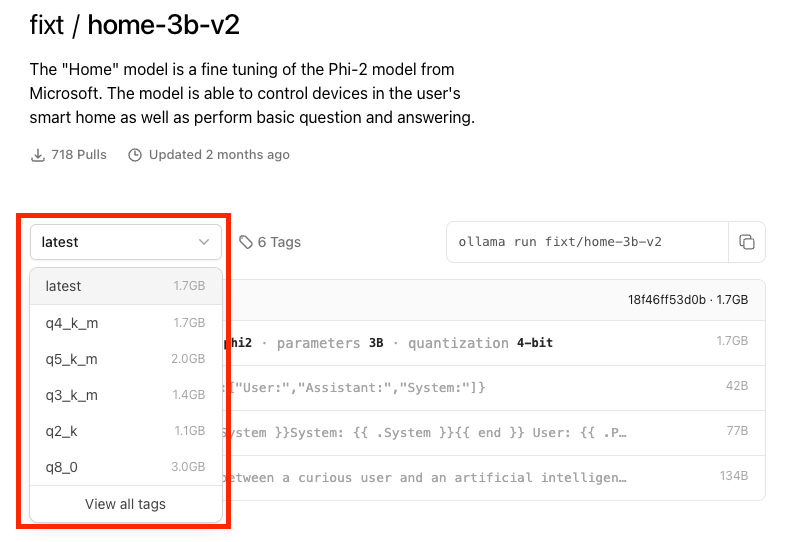Screen dimensions: 792x542
Task: Open the template file row 77B
Action: [x=490, y=432]
